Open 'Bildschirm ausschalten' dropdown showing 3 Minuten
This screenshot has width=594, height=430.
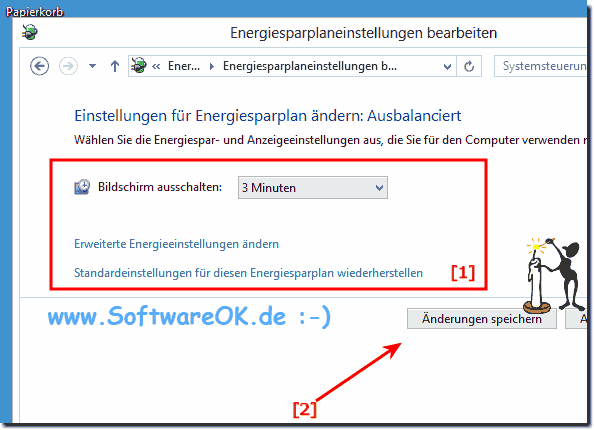click(313, 188)
